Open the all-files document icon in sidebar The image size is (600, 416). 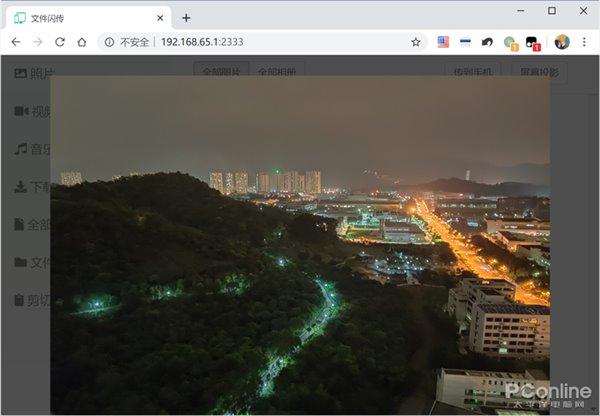19,224
